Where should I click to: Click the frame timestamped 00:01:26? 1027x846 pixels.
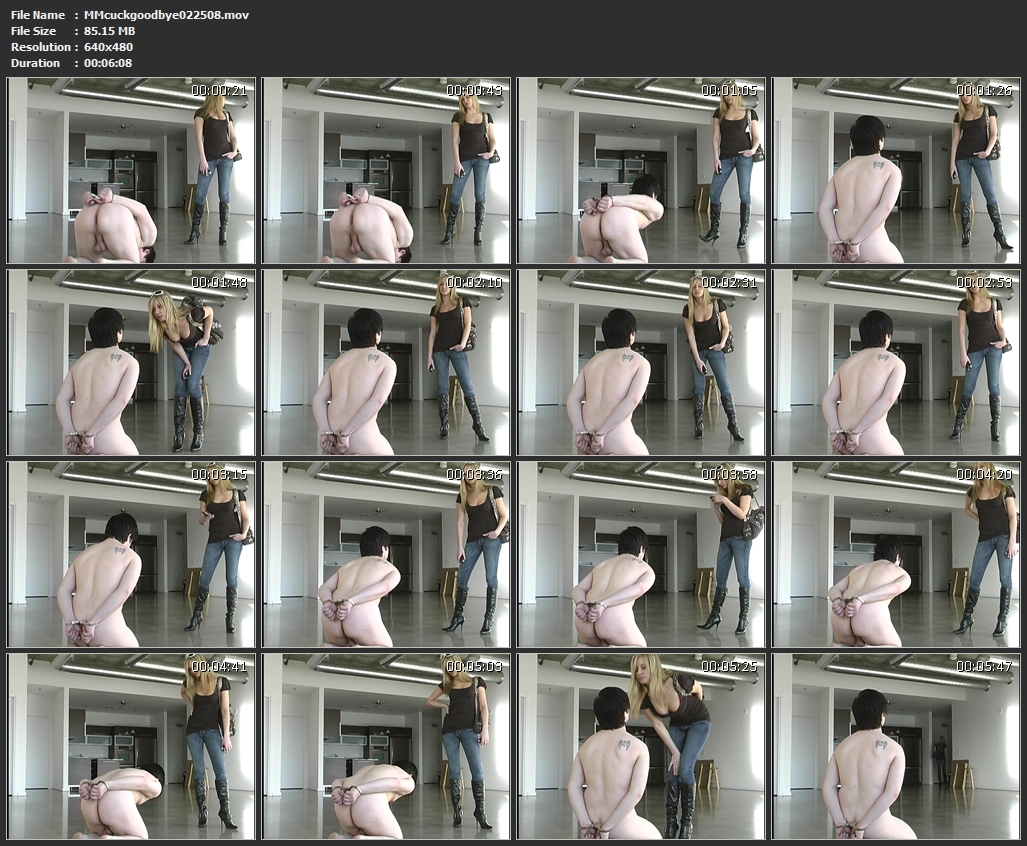pyautogui.click(x=897, y=171)
